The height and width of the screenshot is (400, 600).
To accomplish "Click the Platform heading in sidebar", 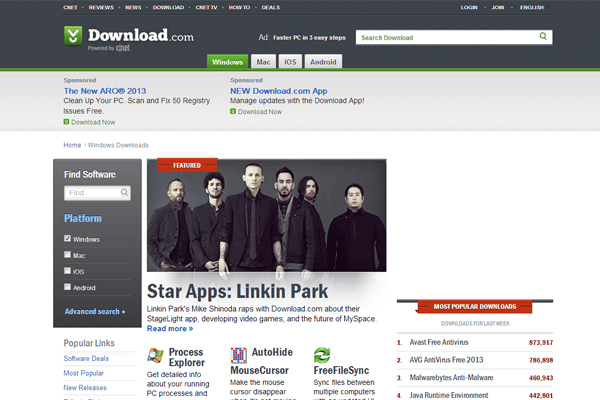I will point(83,218).
